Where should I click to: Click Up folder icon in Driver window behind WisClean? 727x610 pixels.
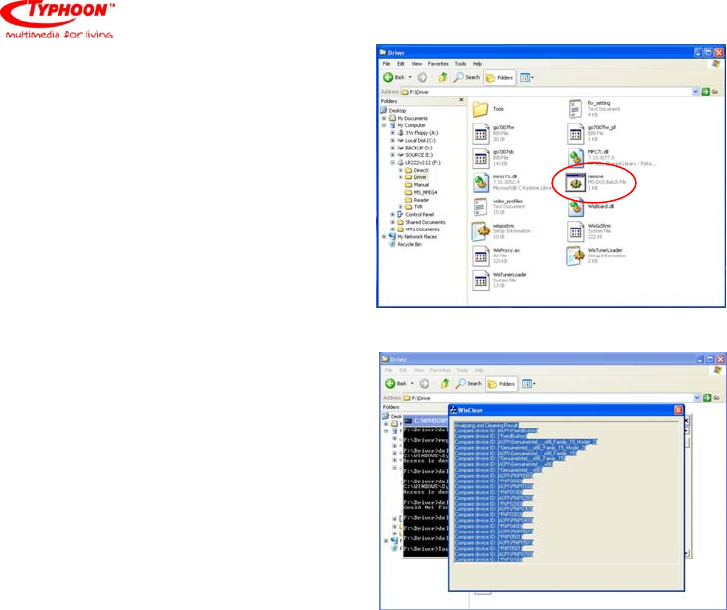click(445, 383)
